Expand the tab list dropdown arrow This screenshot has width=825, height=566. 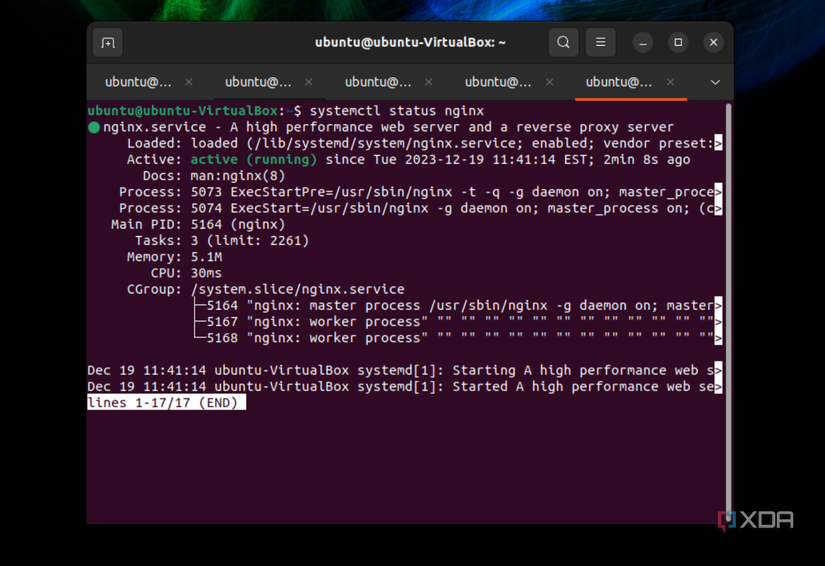(715, 83)
